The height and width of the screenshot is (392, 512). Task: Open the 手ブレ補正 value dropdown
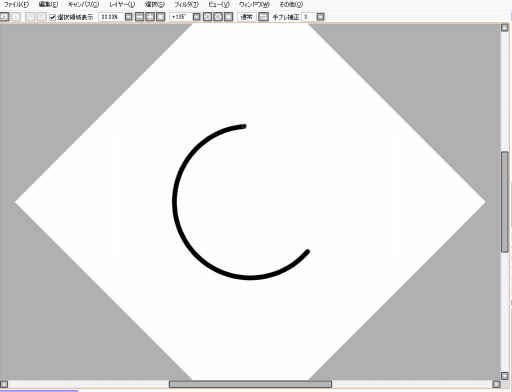point(320,17)
